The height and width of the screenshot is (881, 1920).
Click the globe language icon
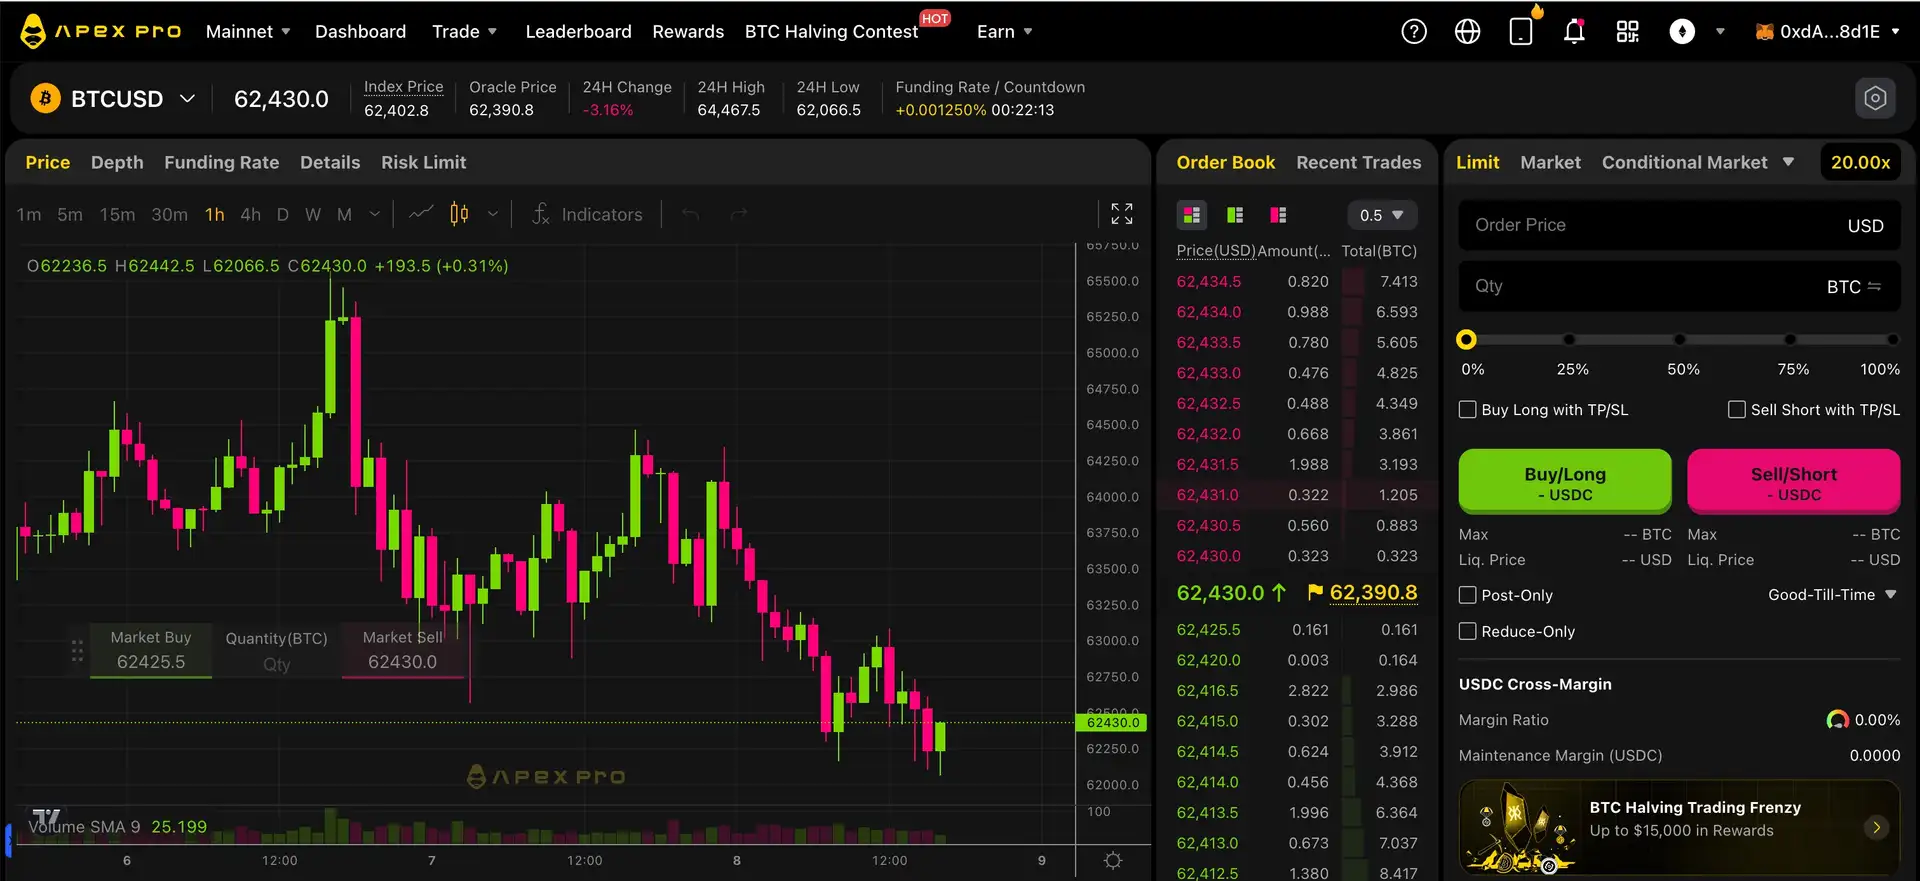coord(1467,32)
